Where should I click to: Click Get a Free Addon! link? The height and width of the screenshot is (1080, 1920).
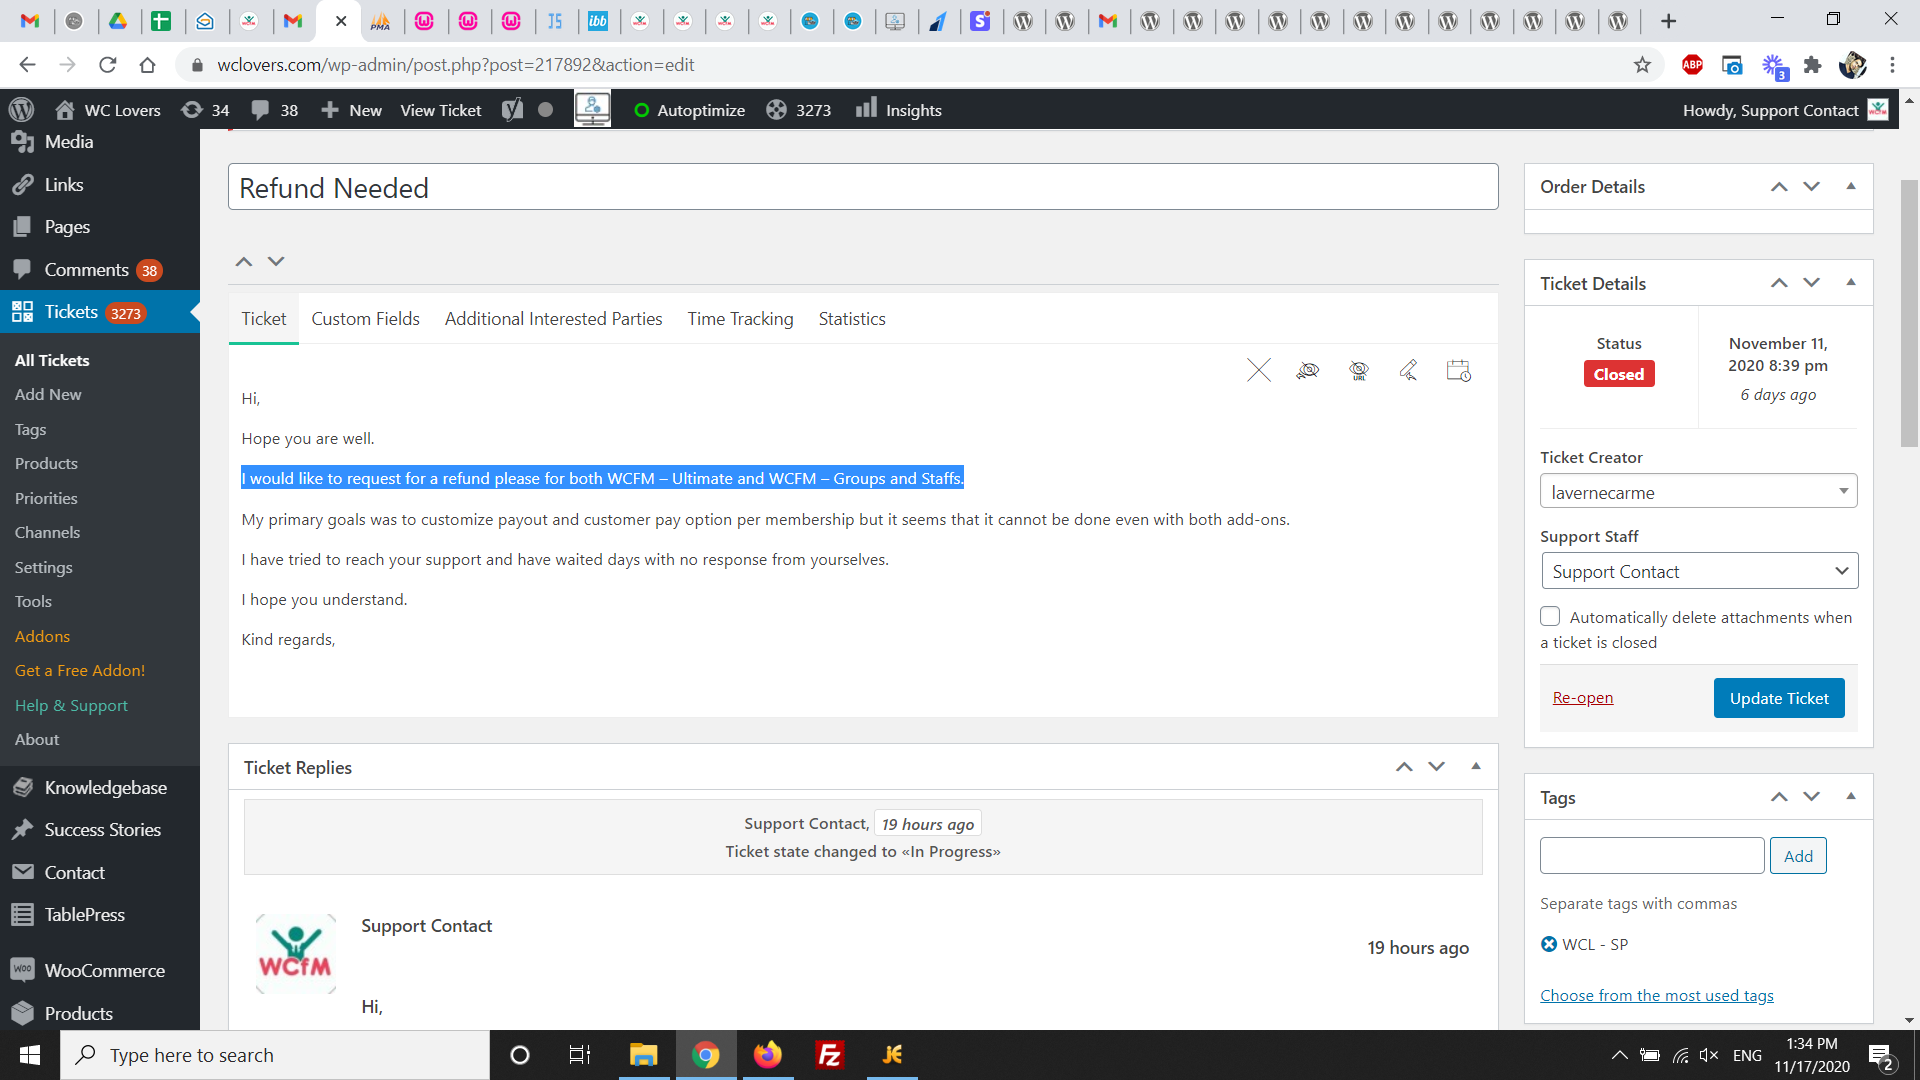click(x=80, y=671)
